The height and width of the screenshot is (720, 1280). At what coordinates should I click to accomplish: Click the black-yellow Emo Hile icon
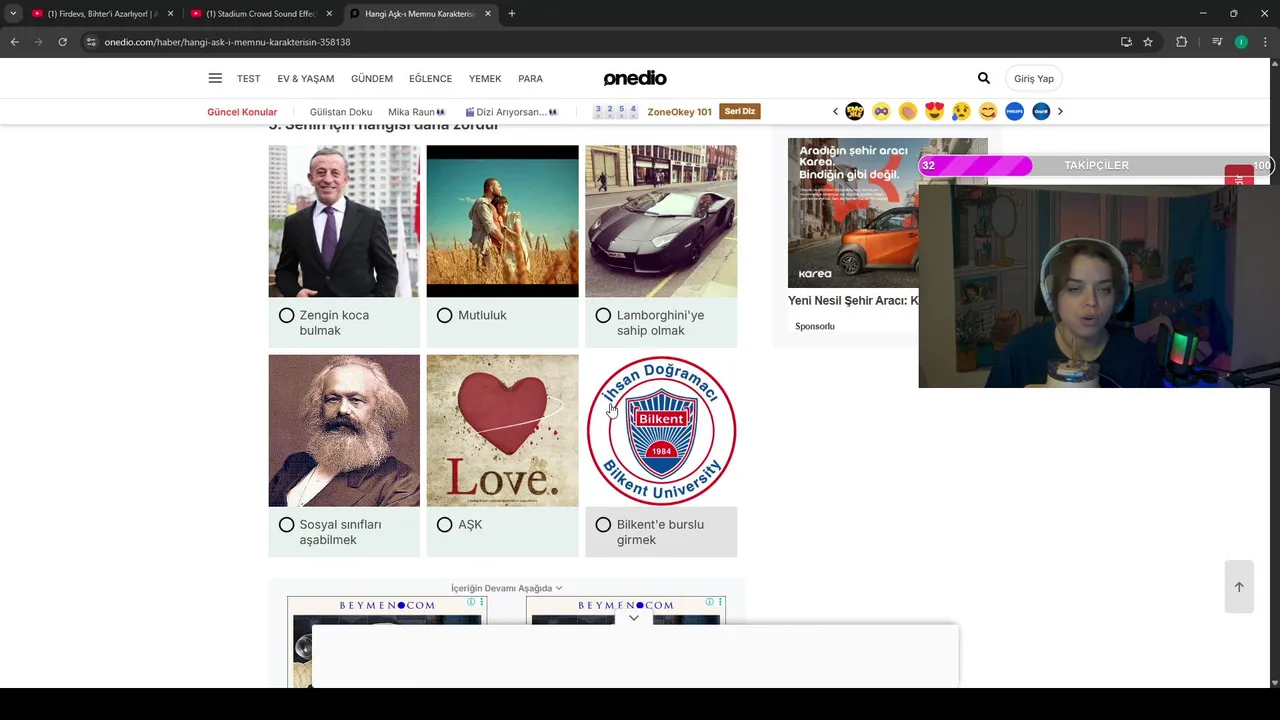(854, 111)
